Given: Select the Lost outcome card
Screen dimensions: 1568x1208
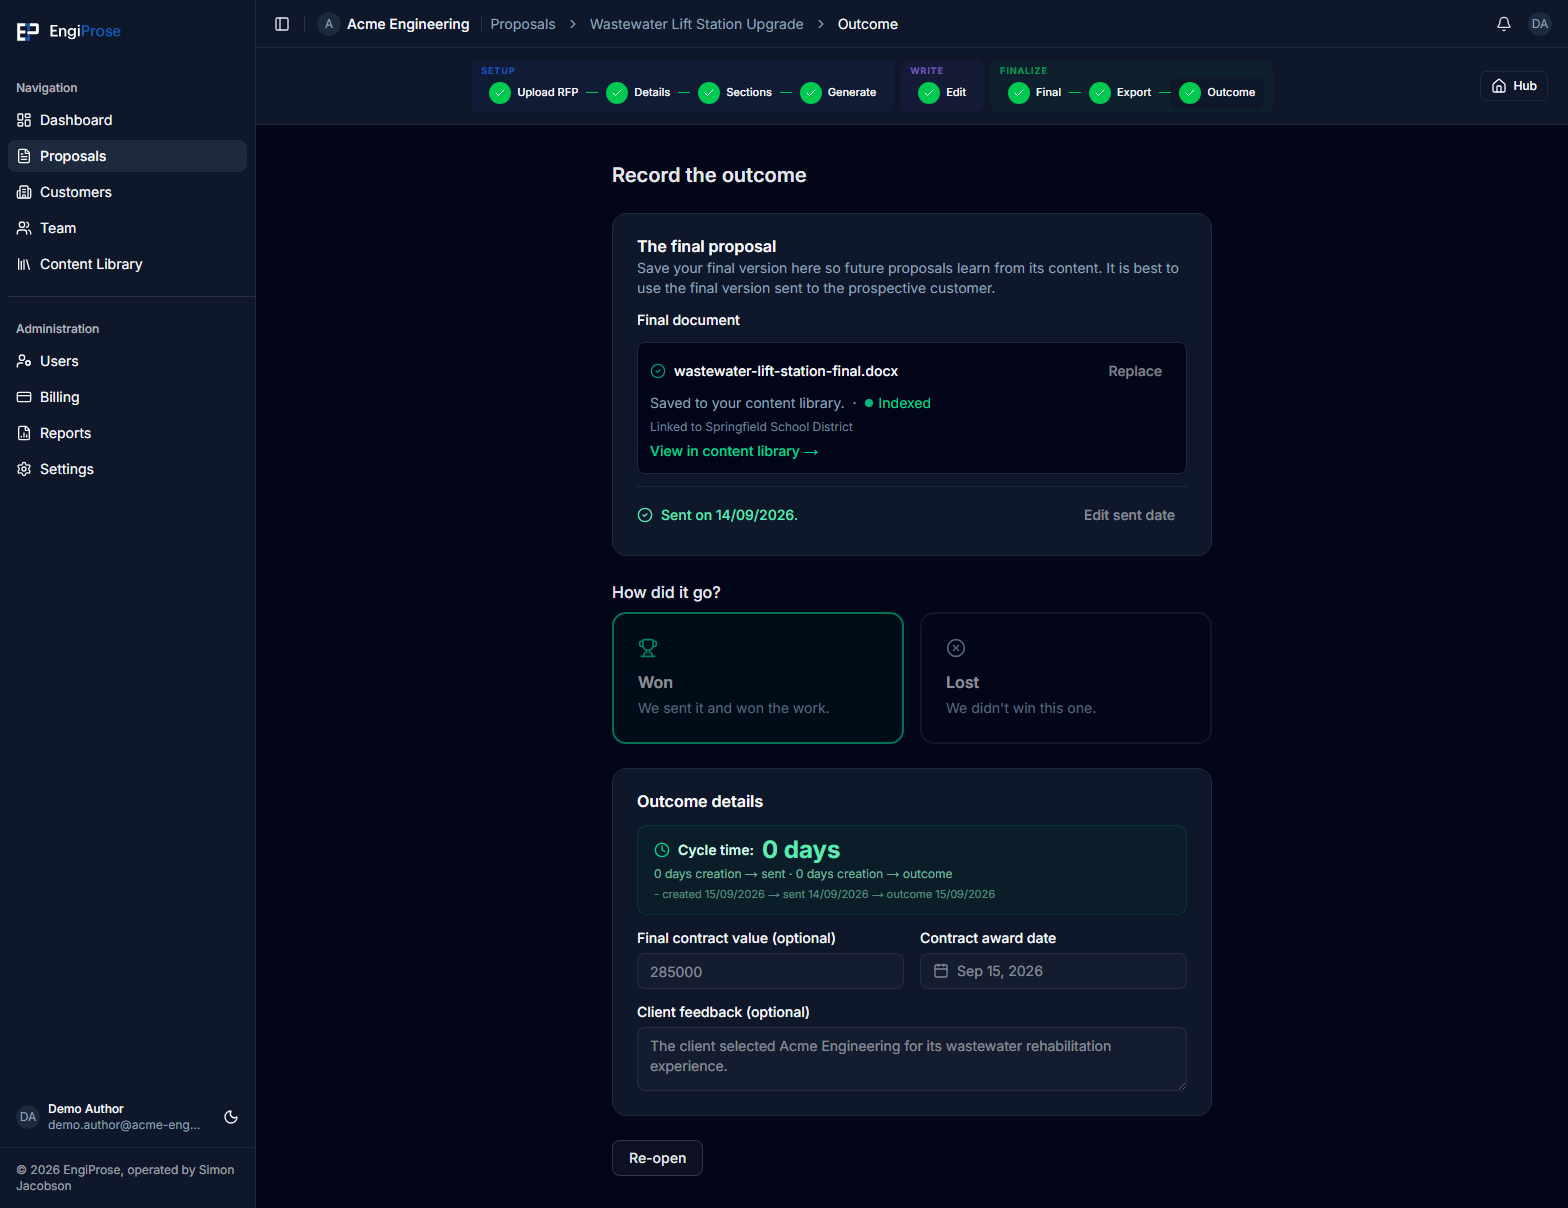Looking at the screenshot, I should [x=1066, y=678].
